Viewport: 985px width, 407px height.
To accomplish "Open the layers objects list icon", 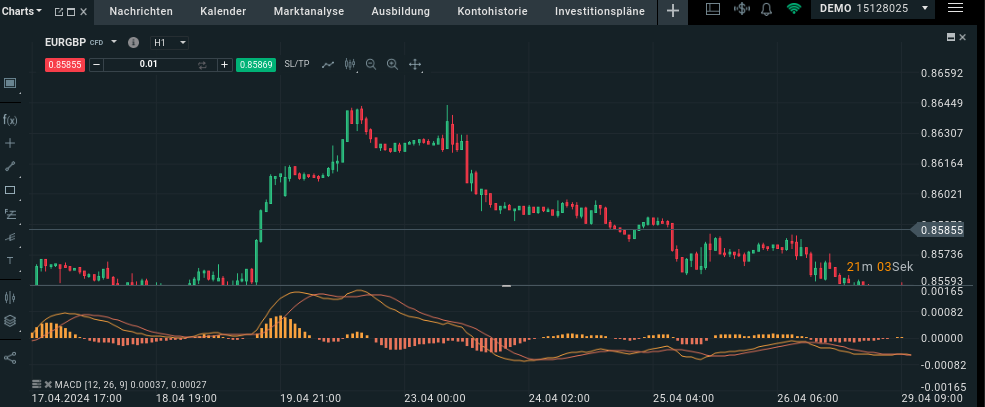I will [10, 321].
